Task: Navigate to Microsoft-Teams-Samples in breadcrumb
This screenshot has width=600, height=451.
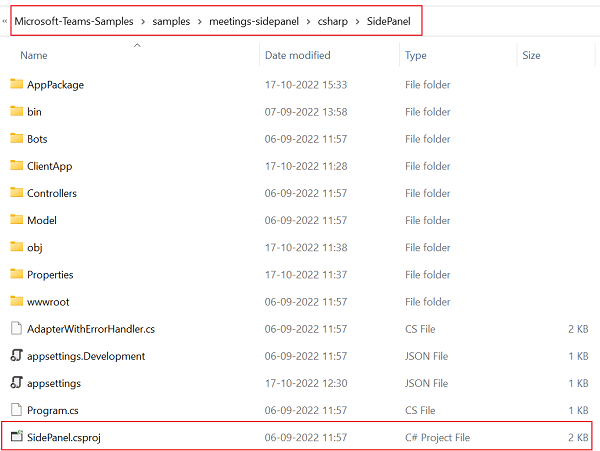Action: click(x=74, y=21)
